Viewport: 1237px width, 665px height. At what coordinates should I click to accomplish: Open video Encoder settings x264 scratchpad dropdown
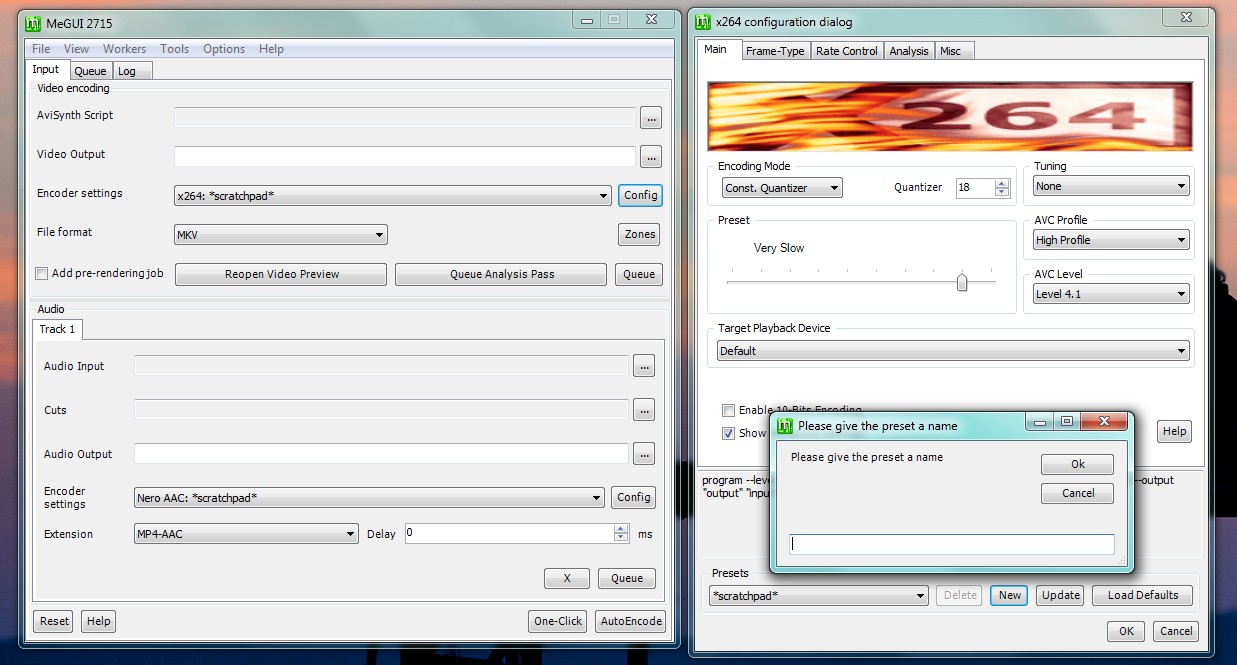point(393,196)
